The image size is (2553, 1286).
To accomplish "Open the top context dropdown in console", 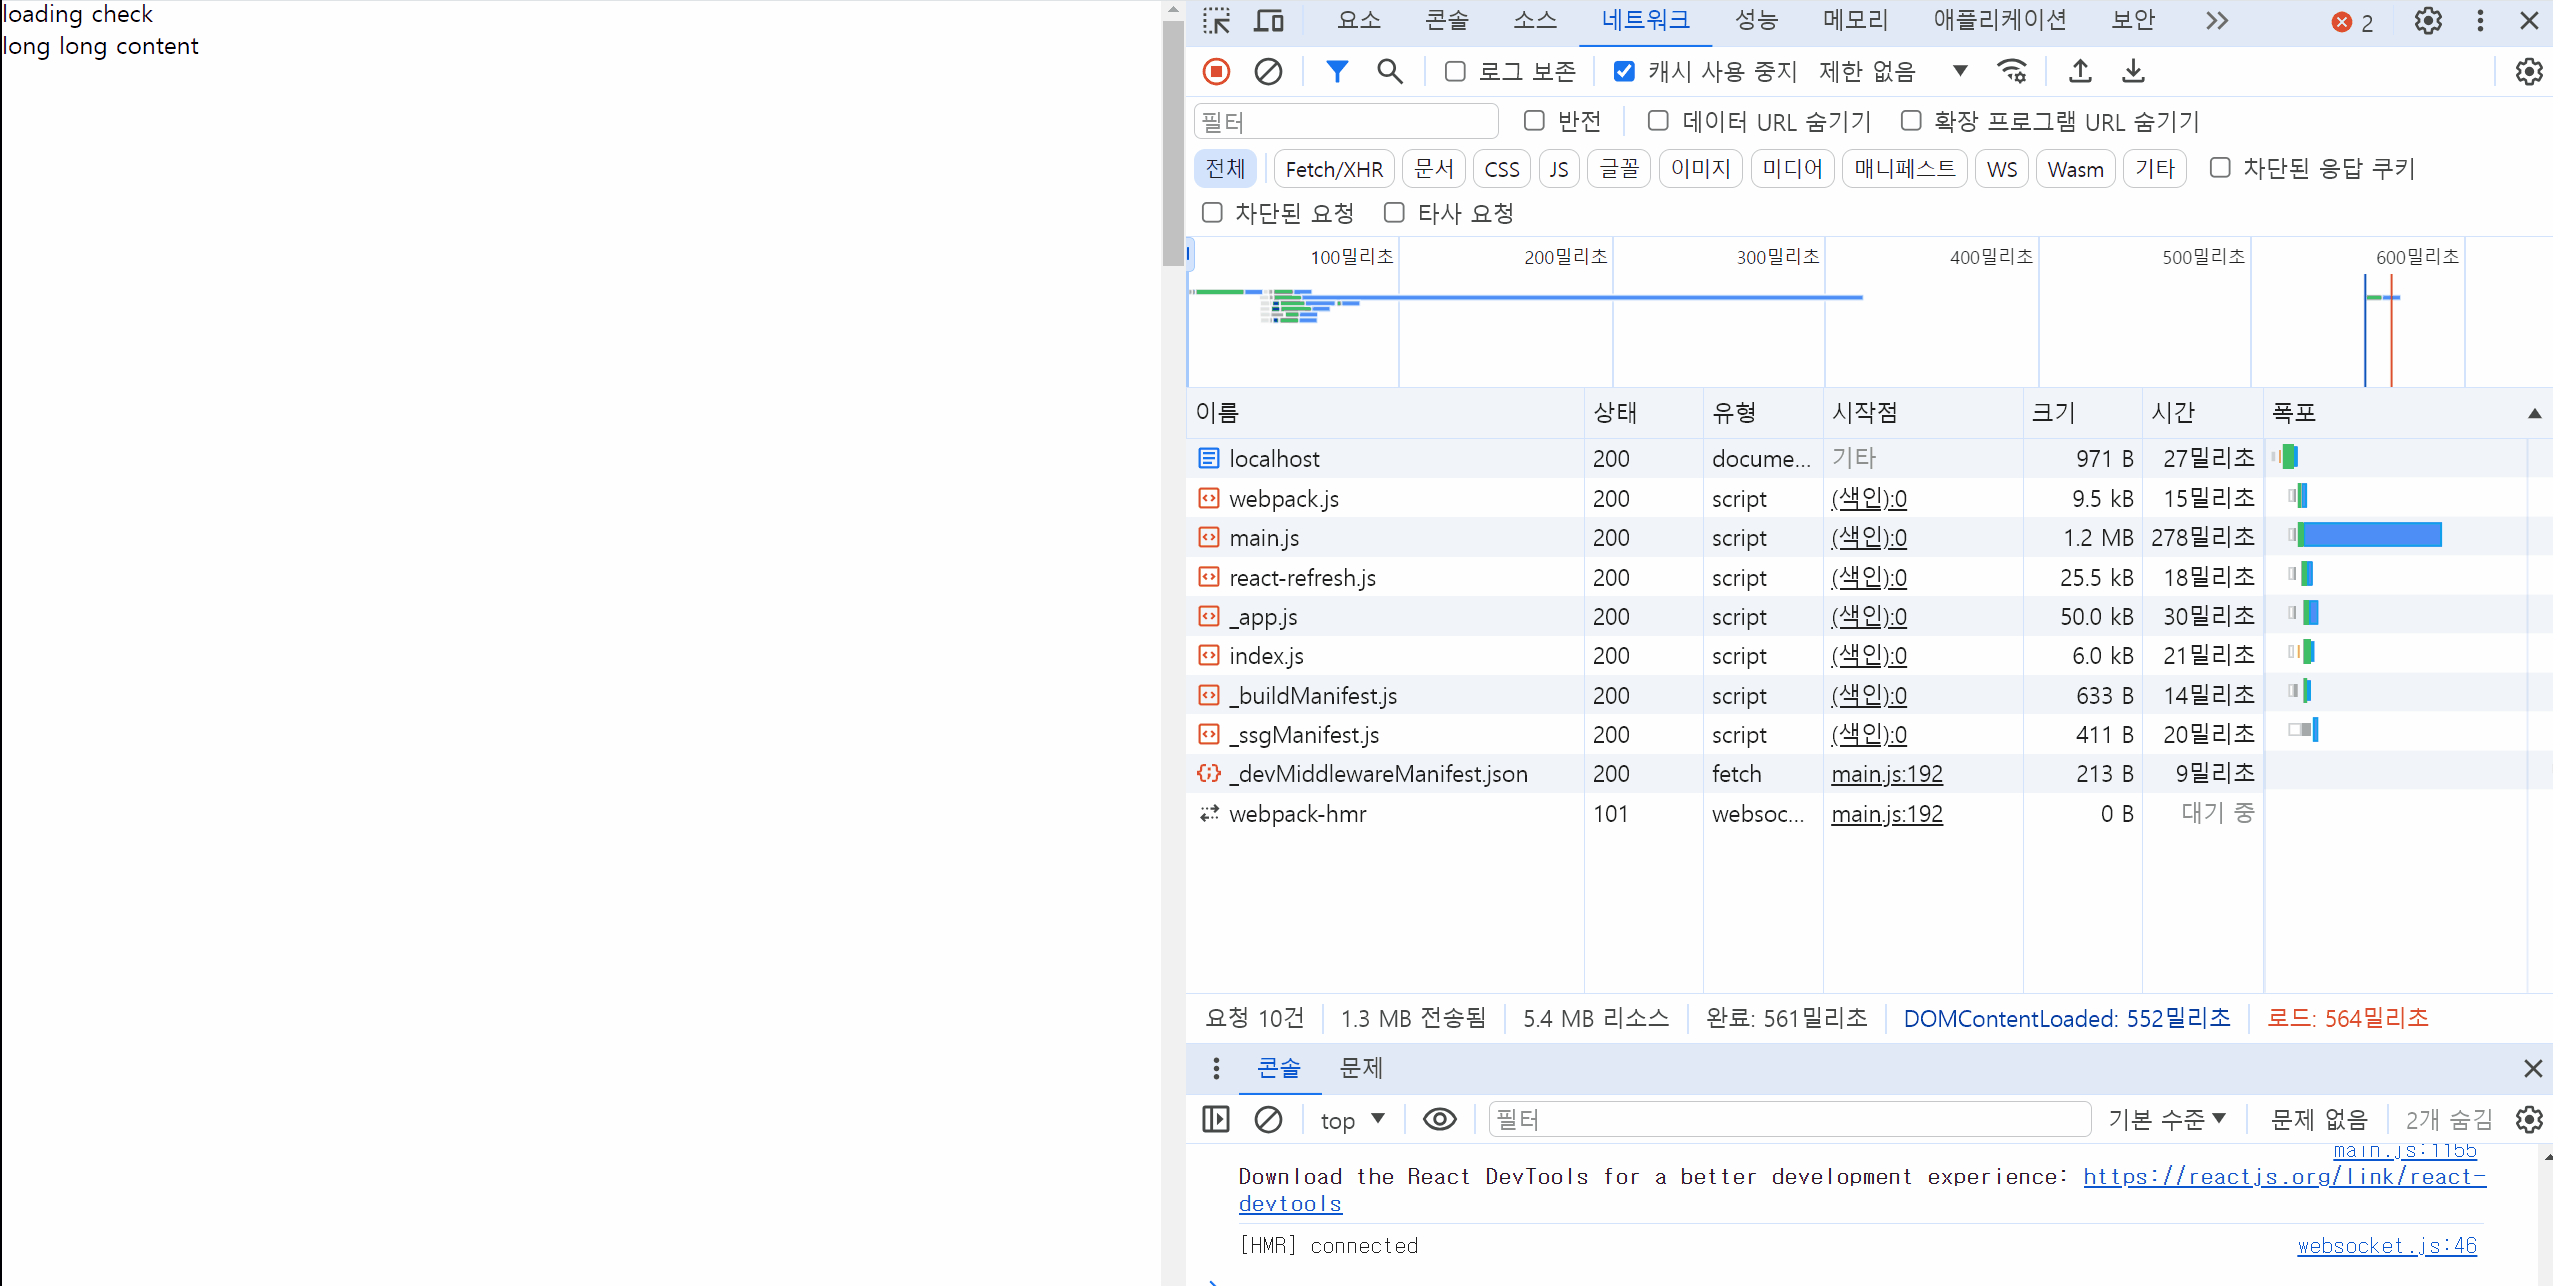I will point(1352,1120).
